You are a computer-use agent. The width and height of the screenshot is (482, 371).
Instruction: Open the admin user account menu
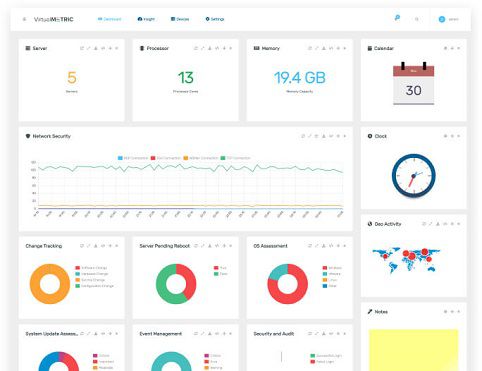click(x=449, y=19)
